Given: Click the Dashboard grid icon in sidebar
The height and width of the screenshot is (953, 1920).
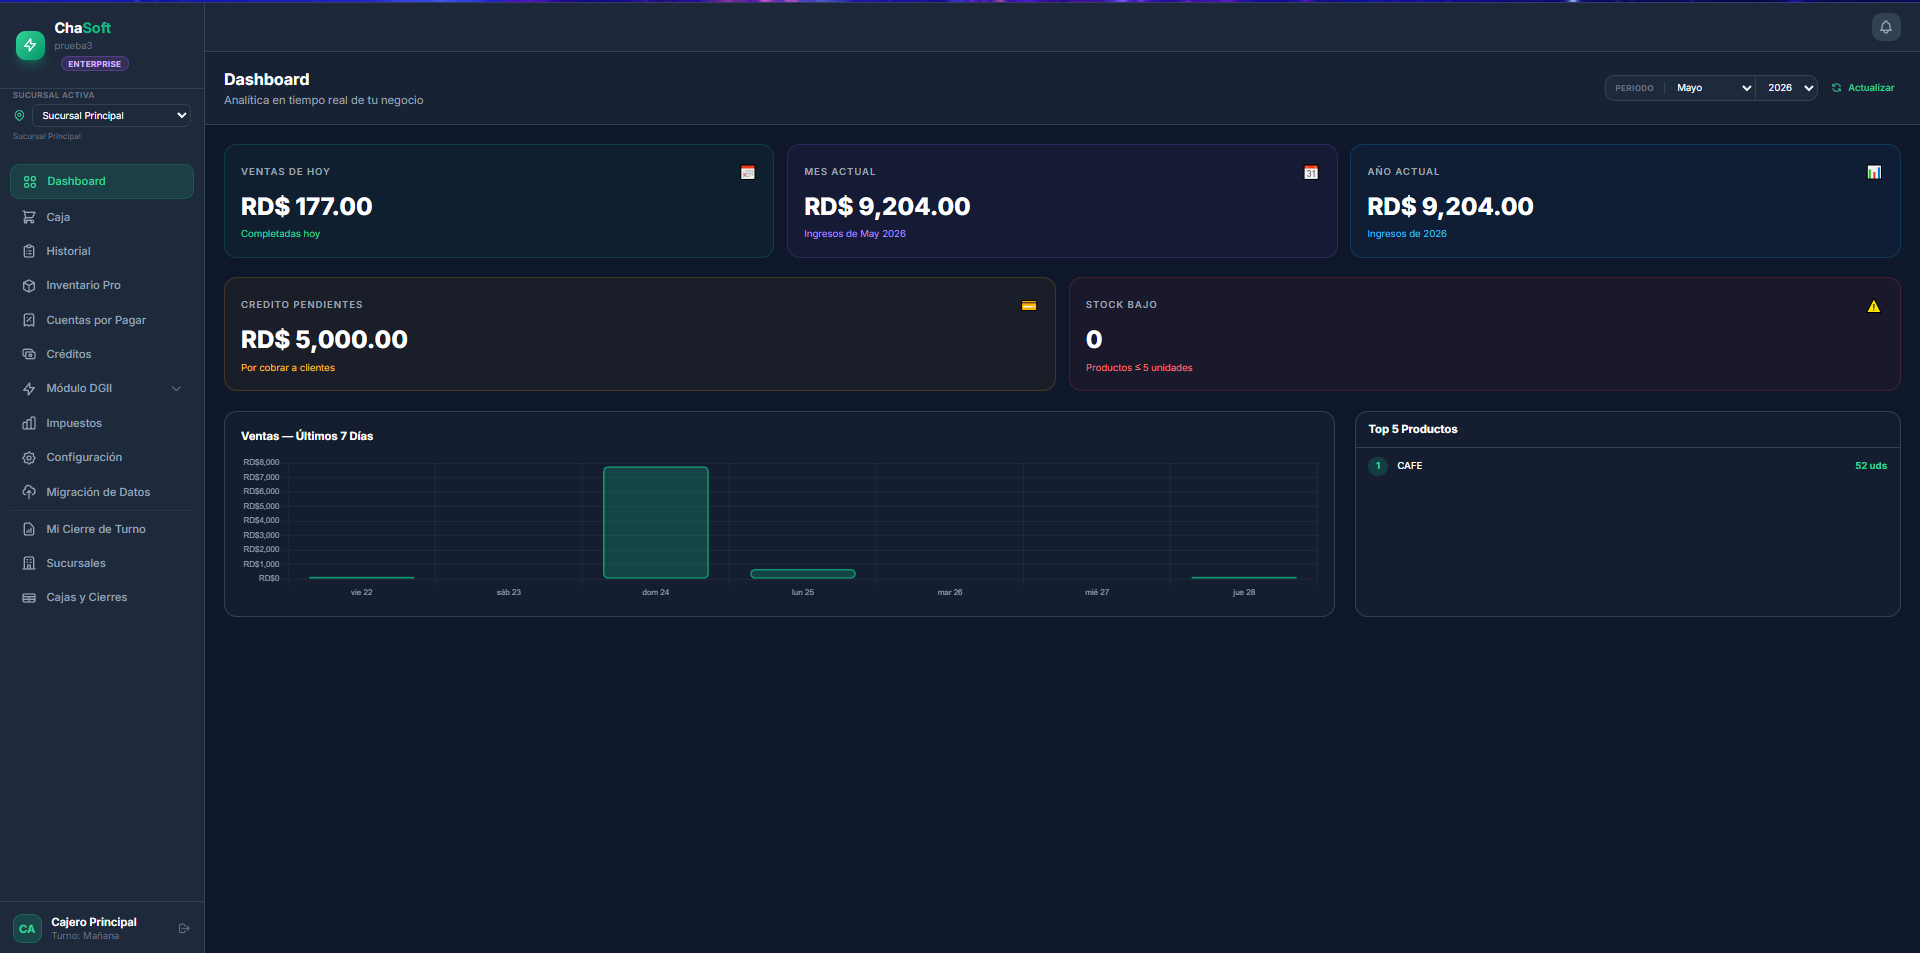Looking at the screenshot, I should click(30, 182).
